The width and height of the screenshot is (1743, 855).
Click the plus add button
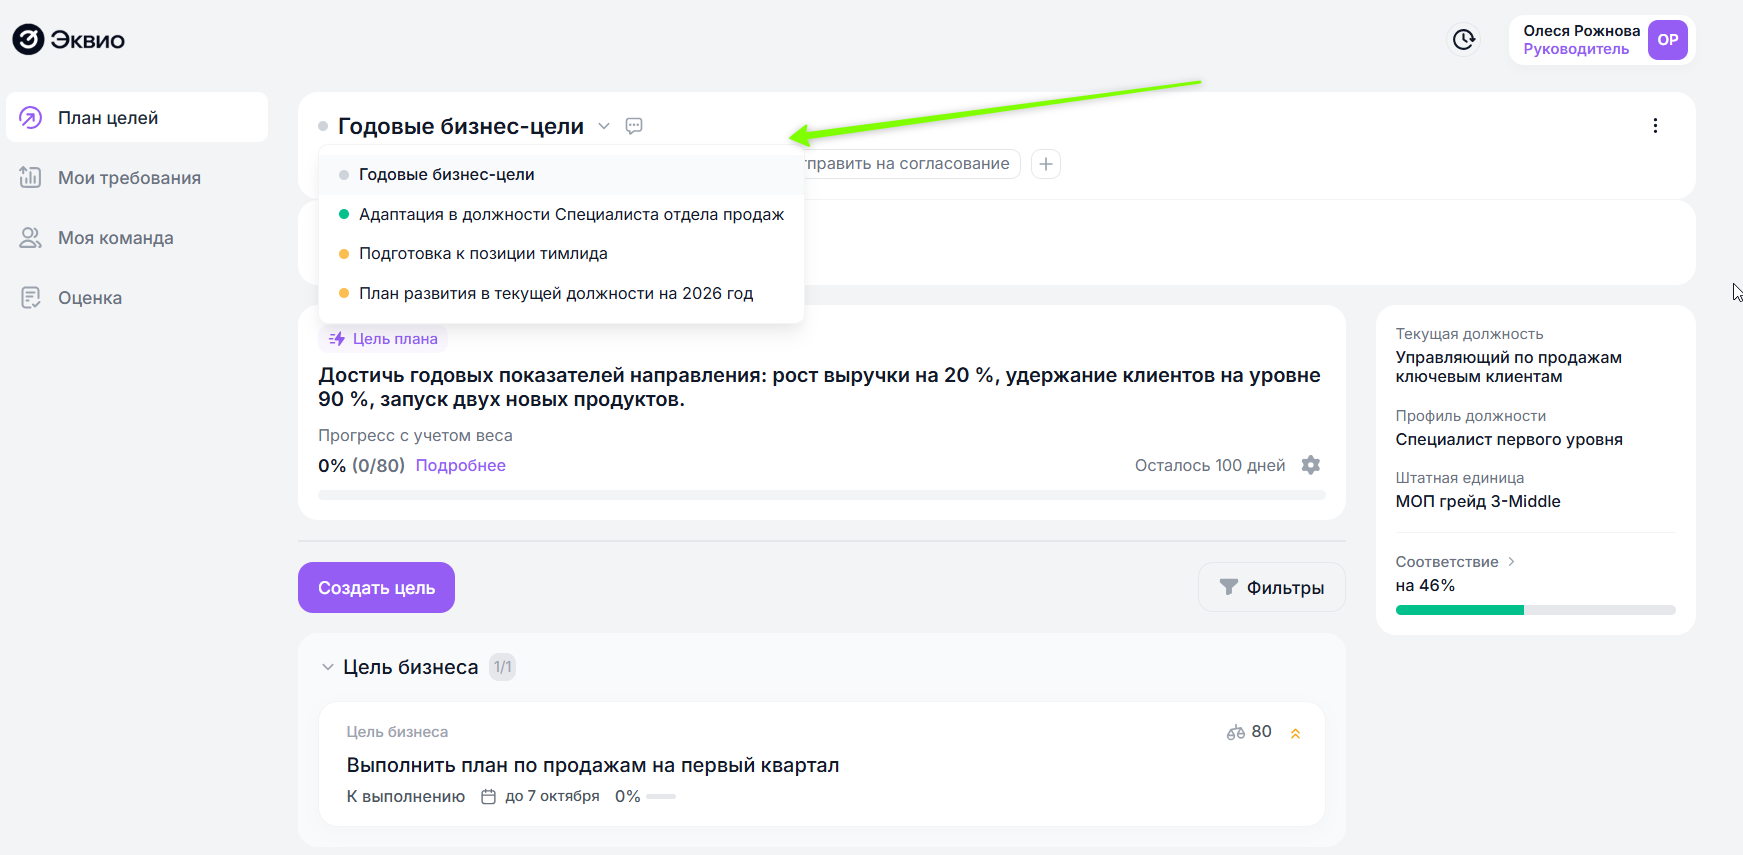[1046, 164]
